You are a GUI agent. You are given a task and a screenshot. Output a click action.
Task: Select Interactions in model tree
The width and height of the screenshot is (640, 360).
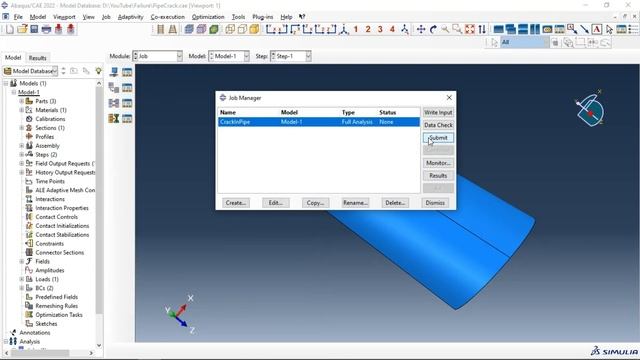tap(50, 199)
